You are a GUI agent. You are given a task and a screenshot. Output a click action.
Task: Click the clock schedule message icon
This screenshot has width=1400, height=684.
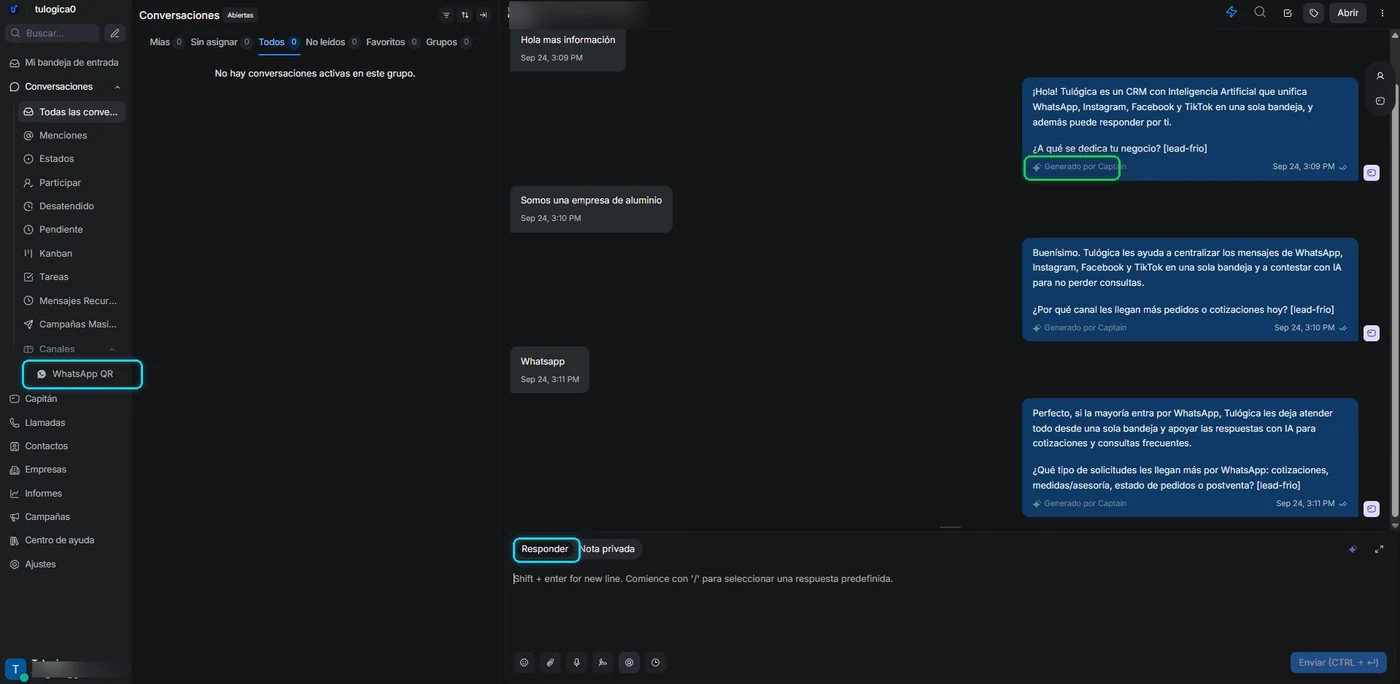coord(655,662)
